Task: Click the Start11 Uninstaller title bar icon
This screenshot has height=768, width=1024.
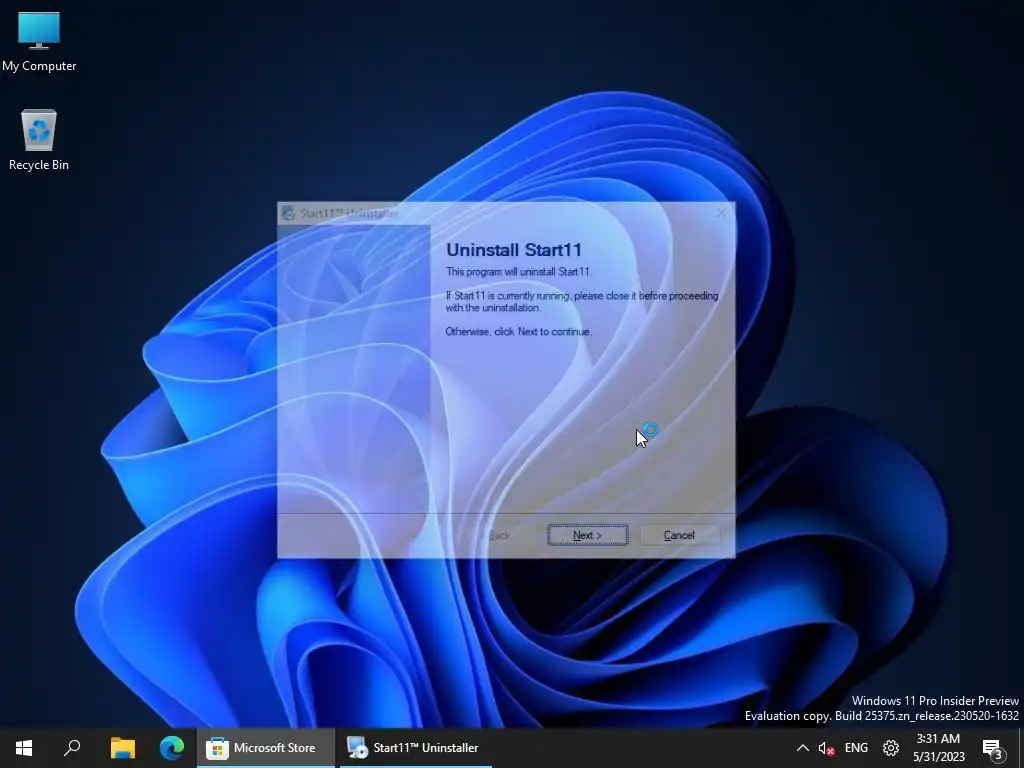Action: pyautogui.click(x=288, y=213)
